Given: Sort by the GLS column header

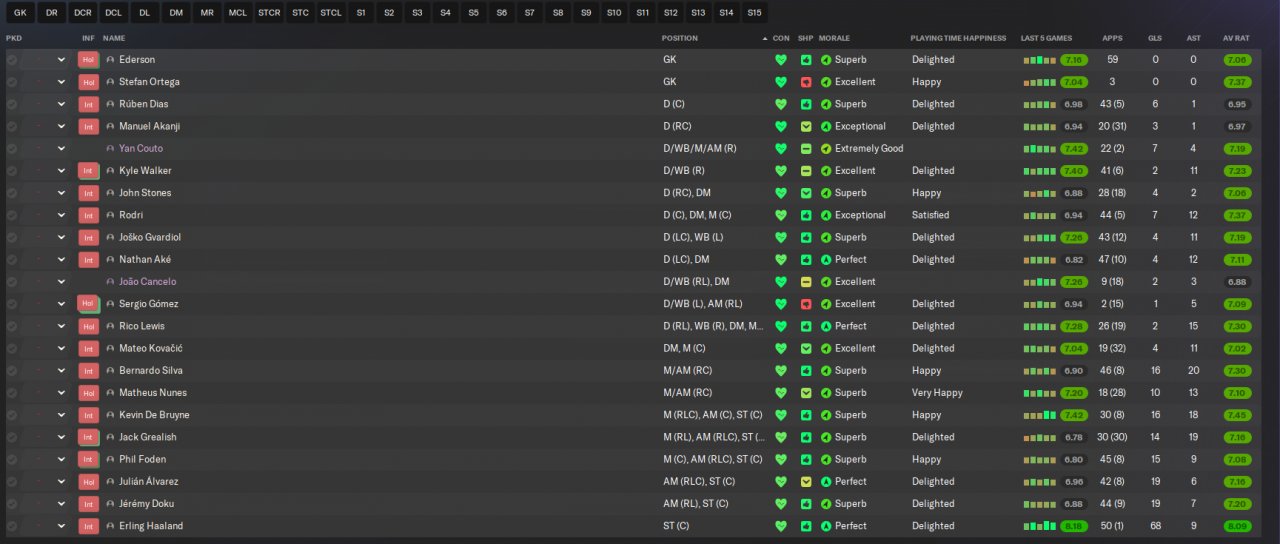Looking at the screenshot, I should tap(1155, 38).
